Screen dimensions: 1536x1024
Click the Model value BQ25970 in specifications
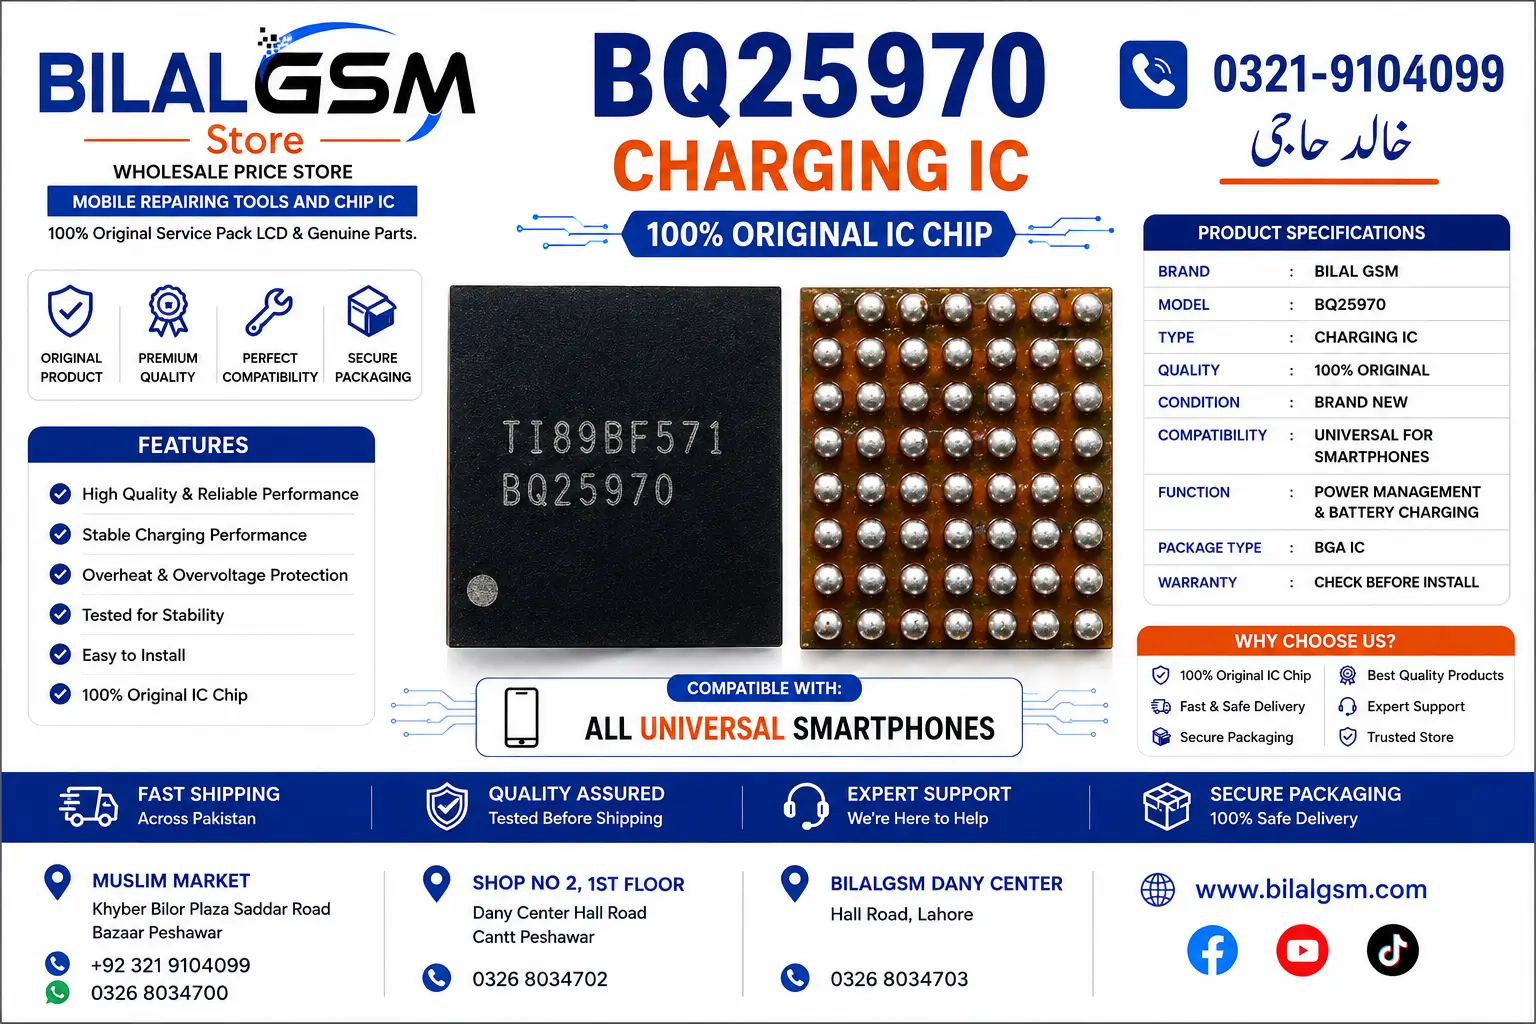1350,304
